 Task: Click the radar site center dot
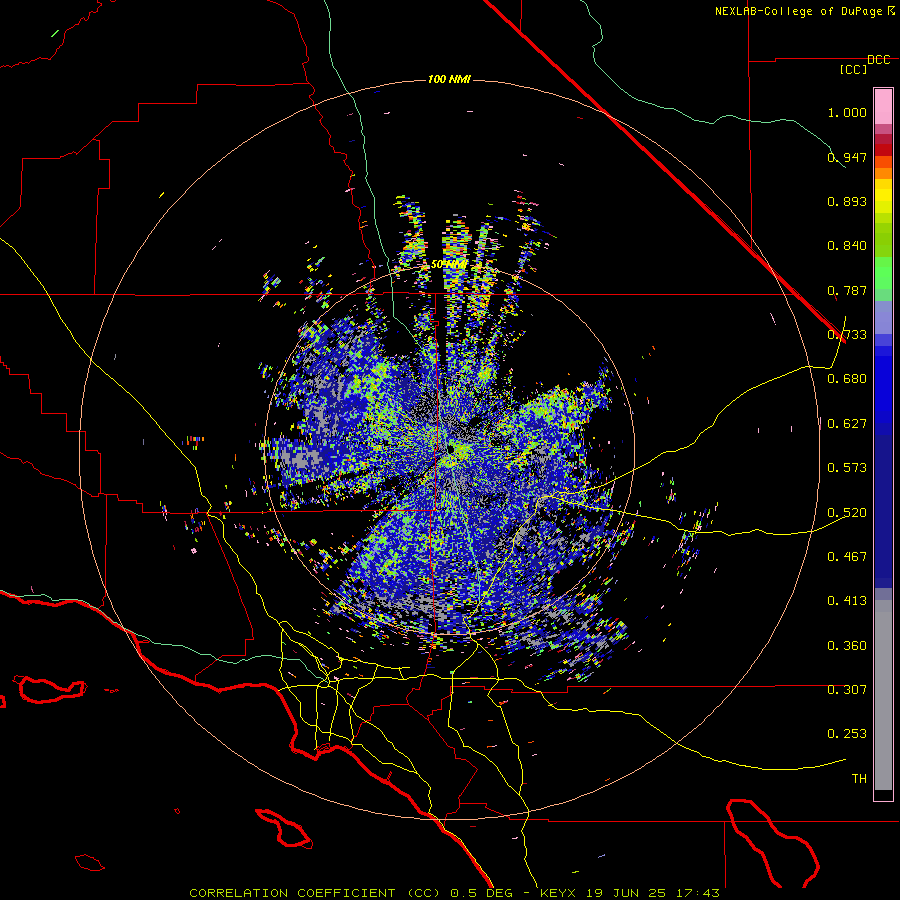point(451,448)
